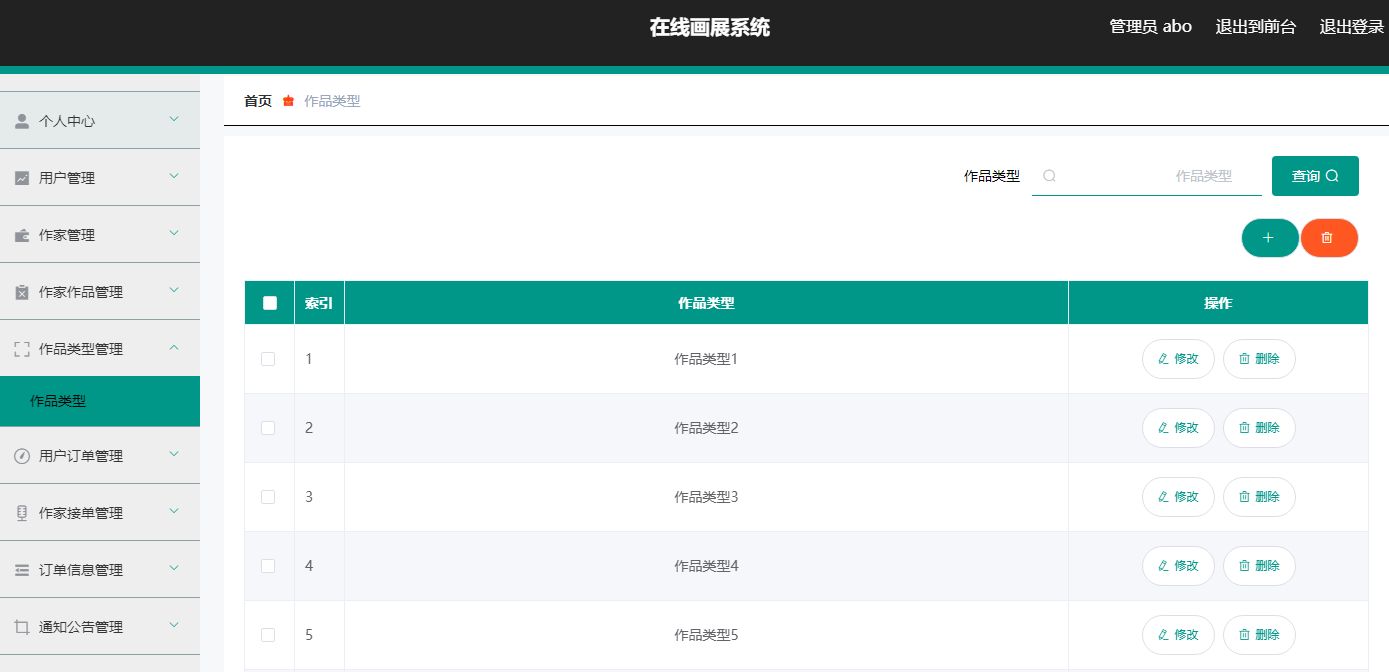
Task: Click table cell 作品类型5
Action: click(x=706, y=635)
